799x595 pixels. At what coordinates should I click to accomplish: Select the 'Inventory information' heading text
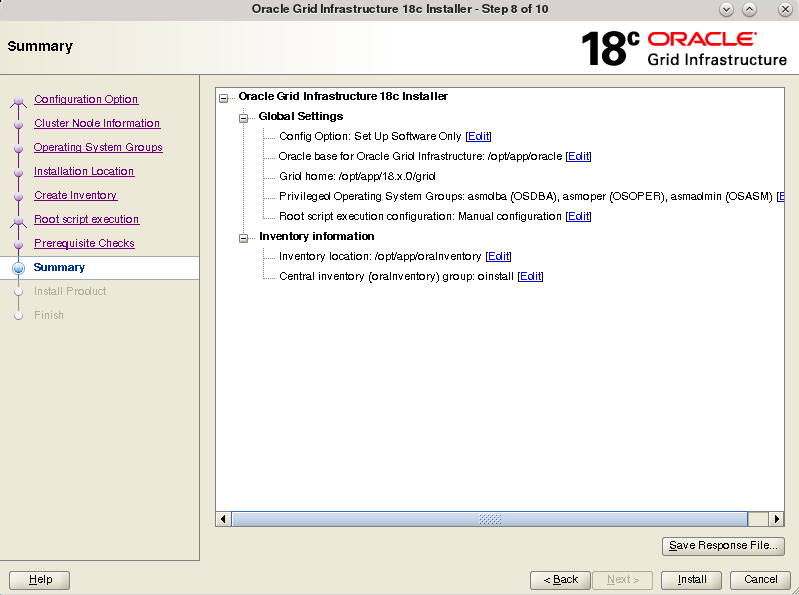click(316, 236)
